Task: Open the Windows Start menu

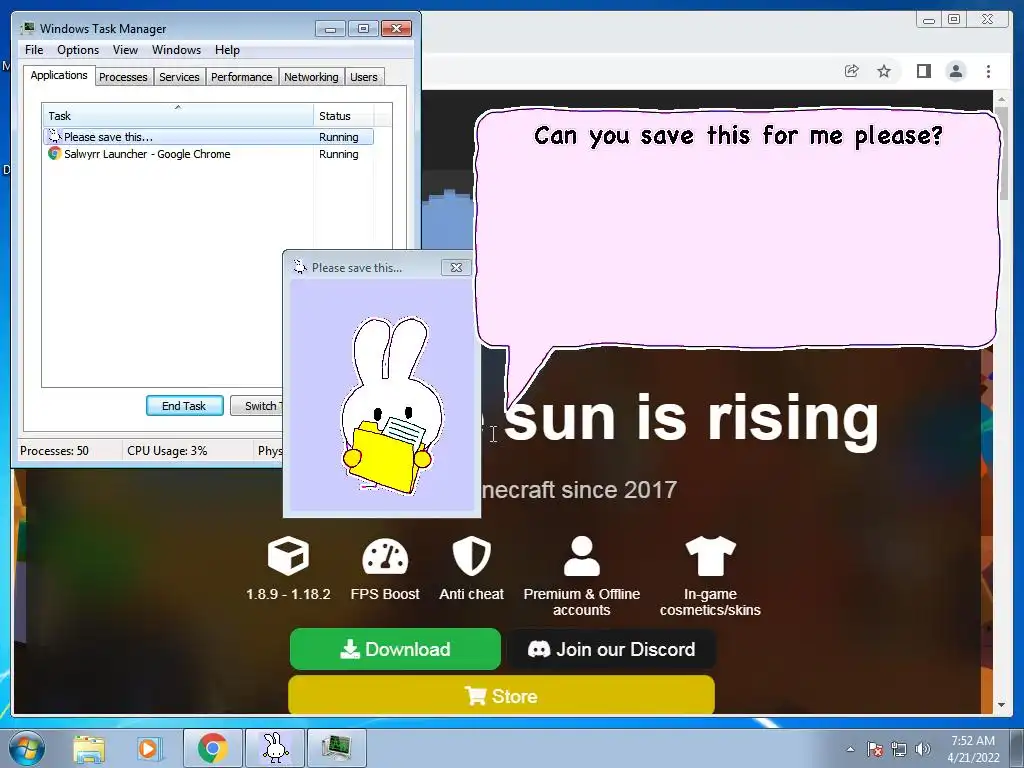Action: pos(27,748)
